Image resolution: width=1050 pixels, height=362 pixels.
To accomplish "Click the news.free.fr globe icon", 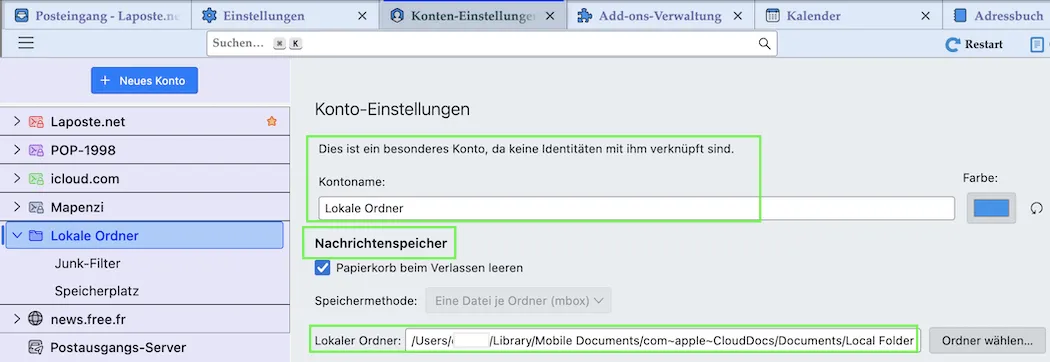I will coord(35,319).
